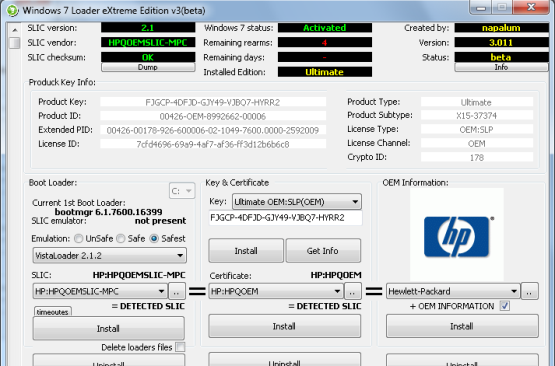Enable the Delete loaders files checkbox
The width and height of the screenshot is (555, 366).
point(180,347)
